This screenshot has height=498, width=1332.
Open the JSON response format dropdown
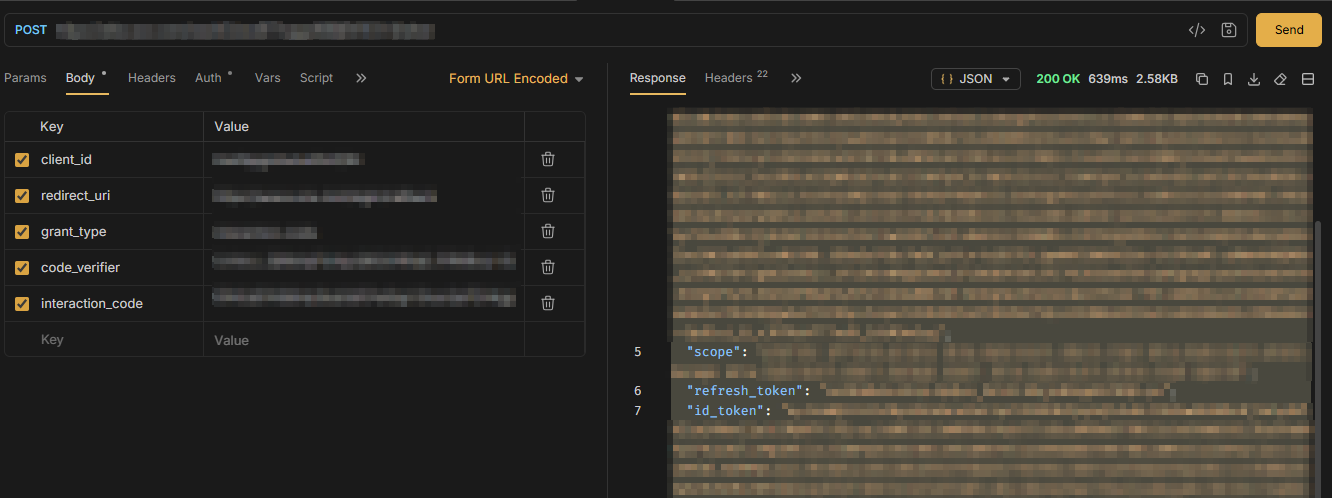point(975,79)
